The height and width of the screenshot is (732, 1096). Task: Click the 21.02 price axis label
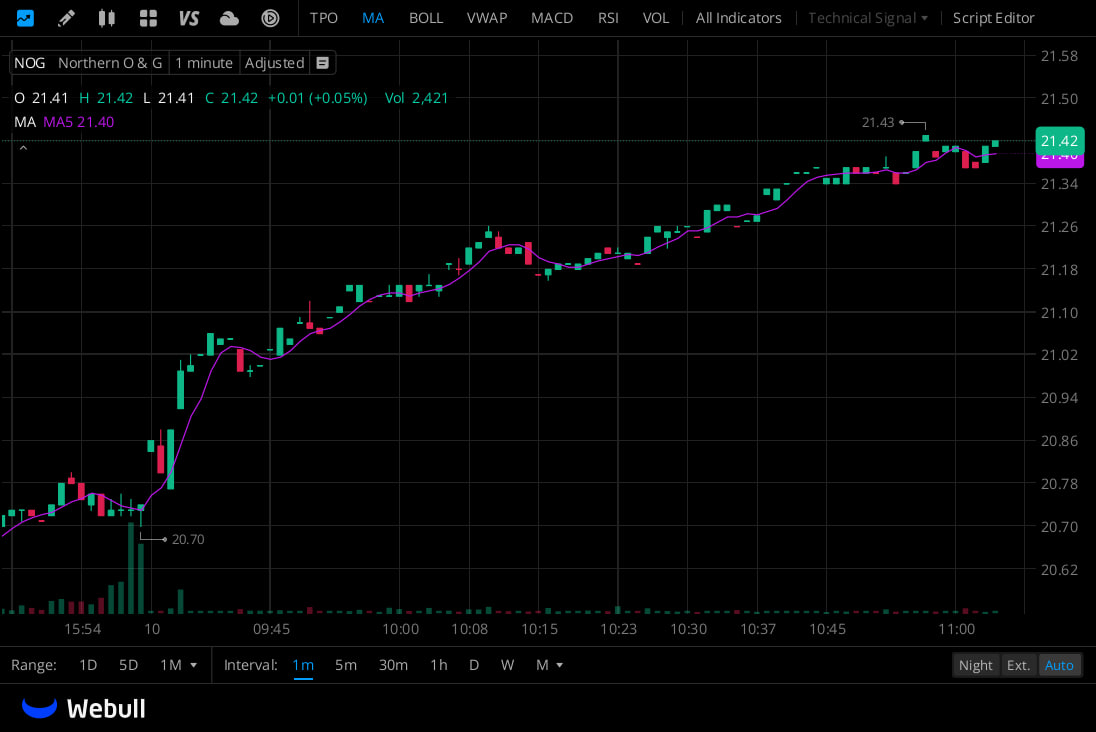pyautogui.click(x=1059, y=354)
